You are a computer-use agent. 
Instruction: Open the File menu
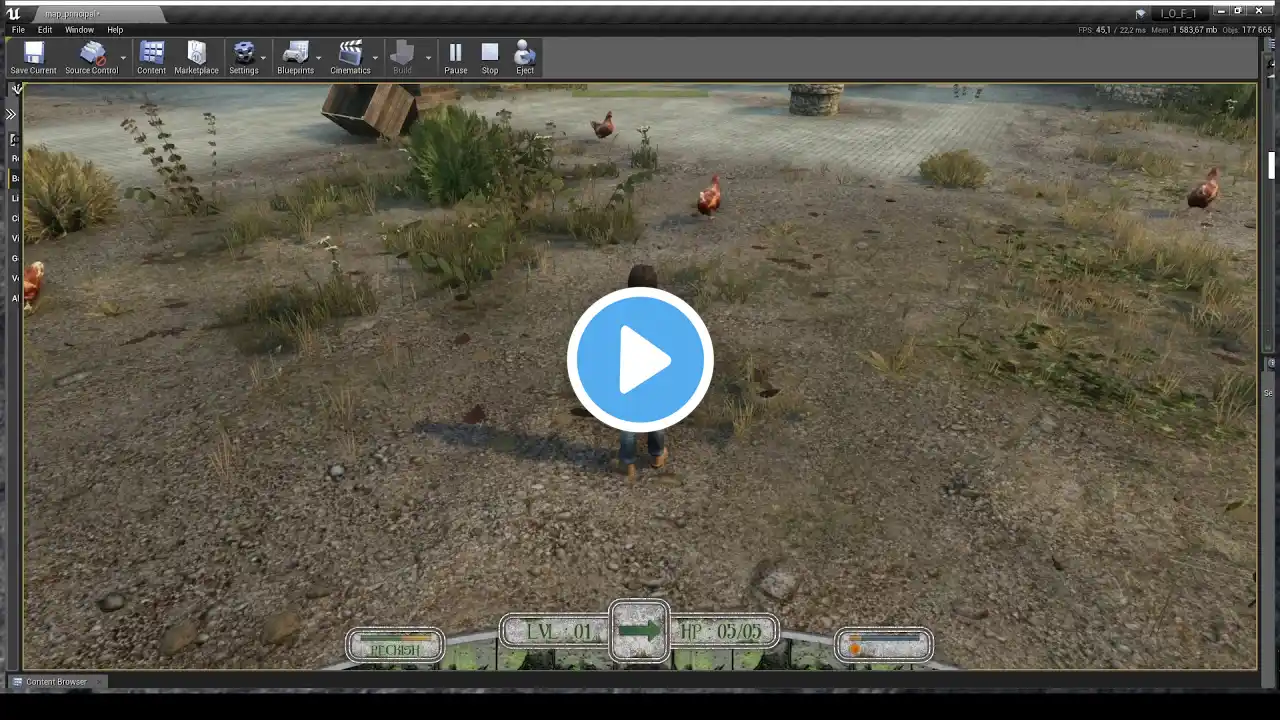pyautogui.click(x=18, y=30)
